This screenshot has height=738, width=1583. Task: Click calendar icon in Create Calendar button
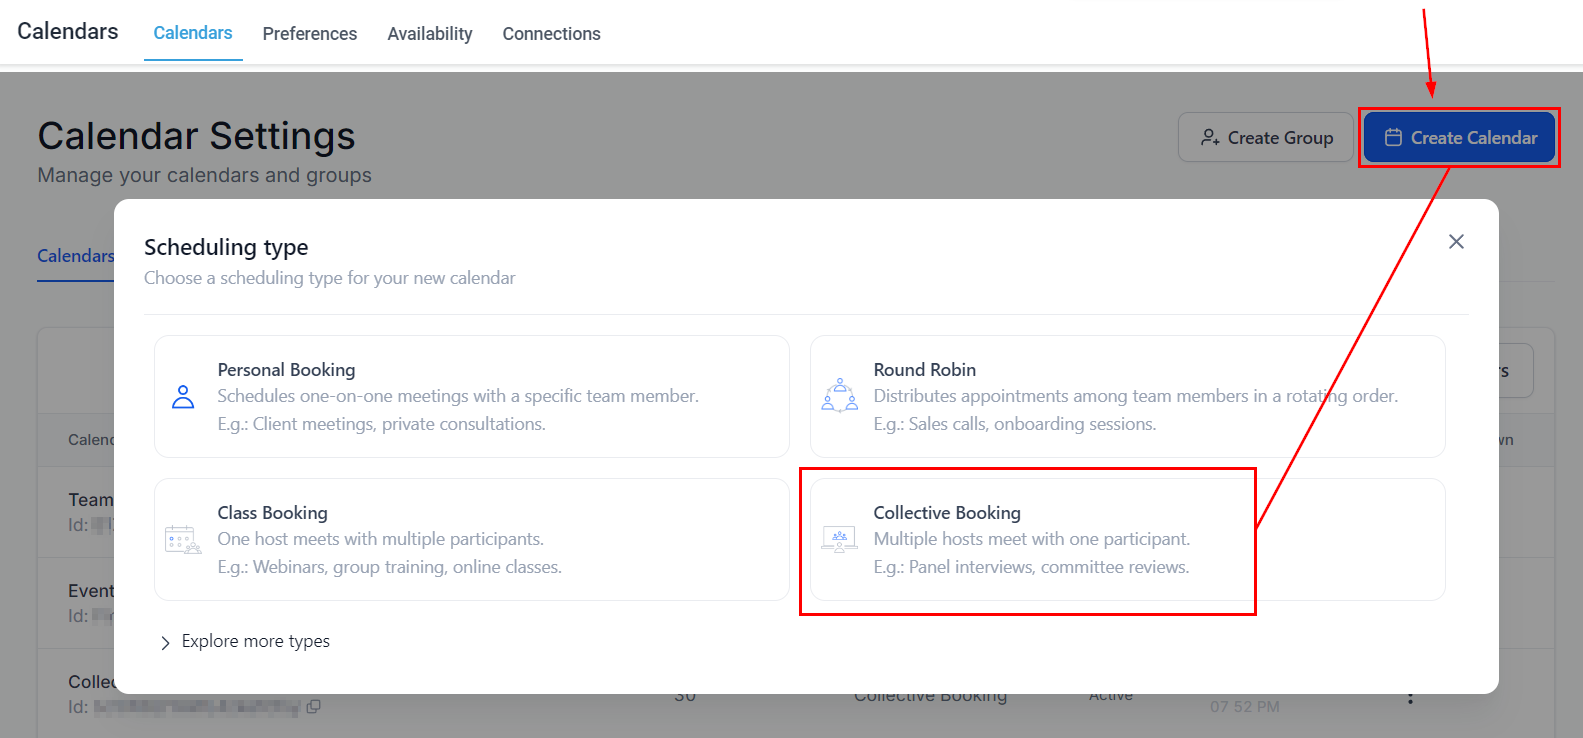[x=1393, y=138]
